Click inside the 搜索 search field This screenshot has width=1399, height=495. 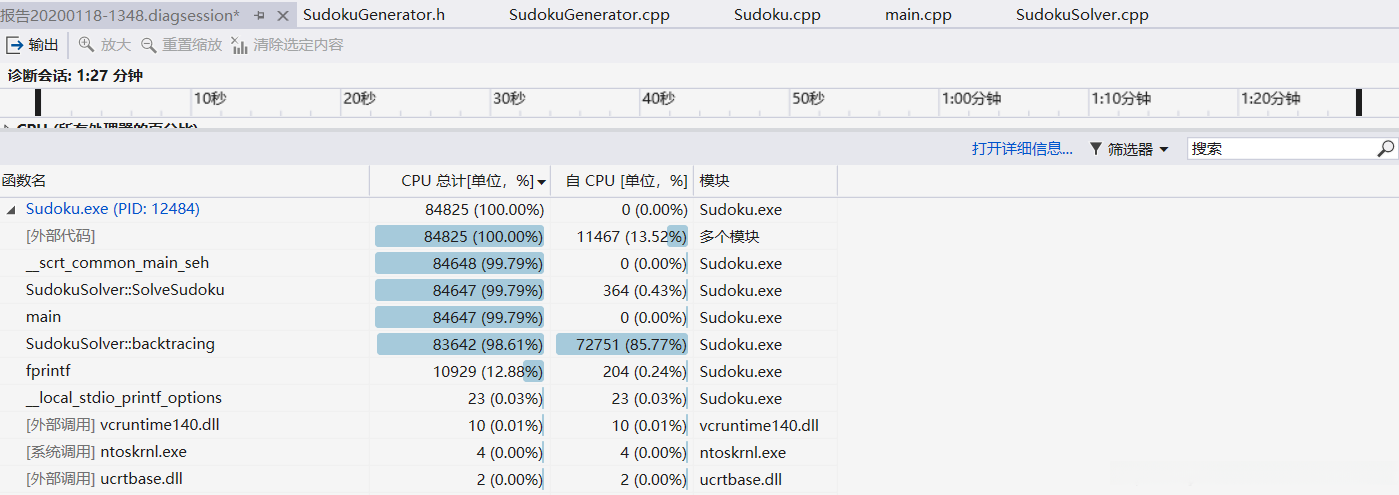pos(1282,148)
